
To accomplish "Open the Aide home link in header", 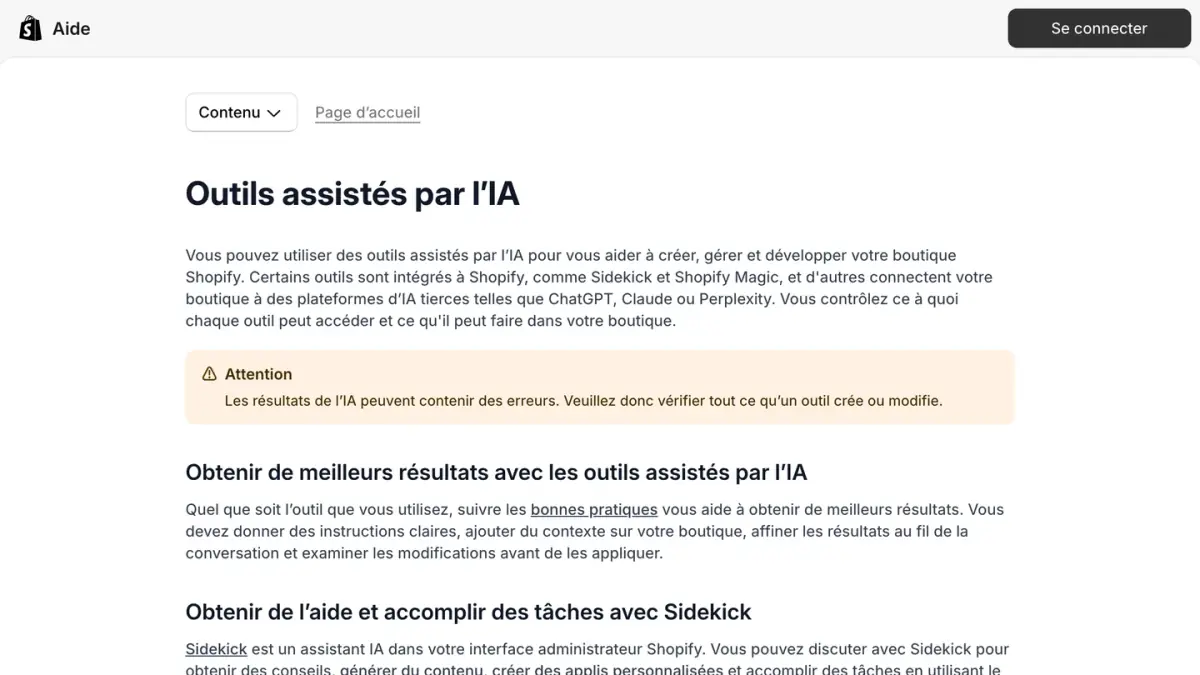I will click(x=55, y=28).
